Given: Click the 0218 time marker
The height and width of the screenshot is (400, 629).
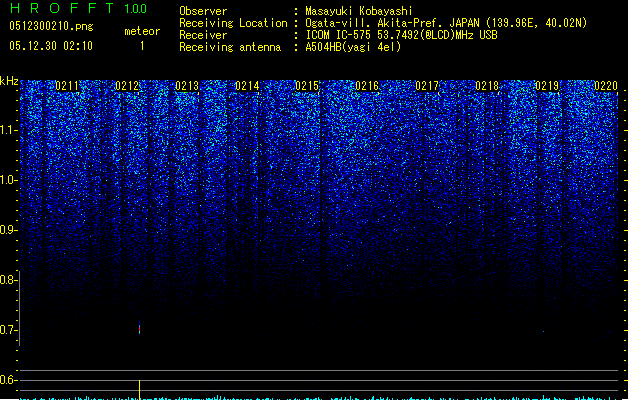Looking at the screenshot, I should [x=487, y=86].
